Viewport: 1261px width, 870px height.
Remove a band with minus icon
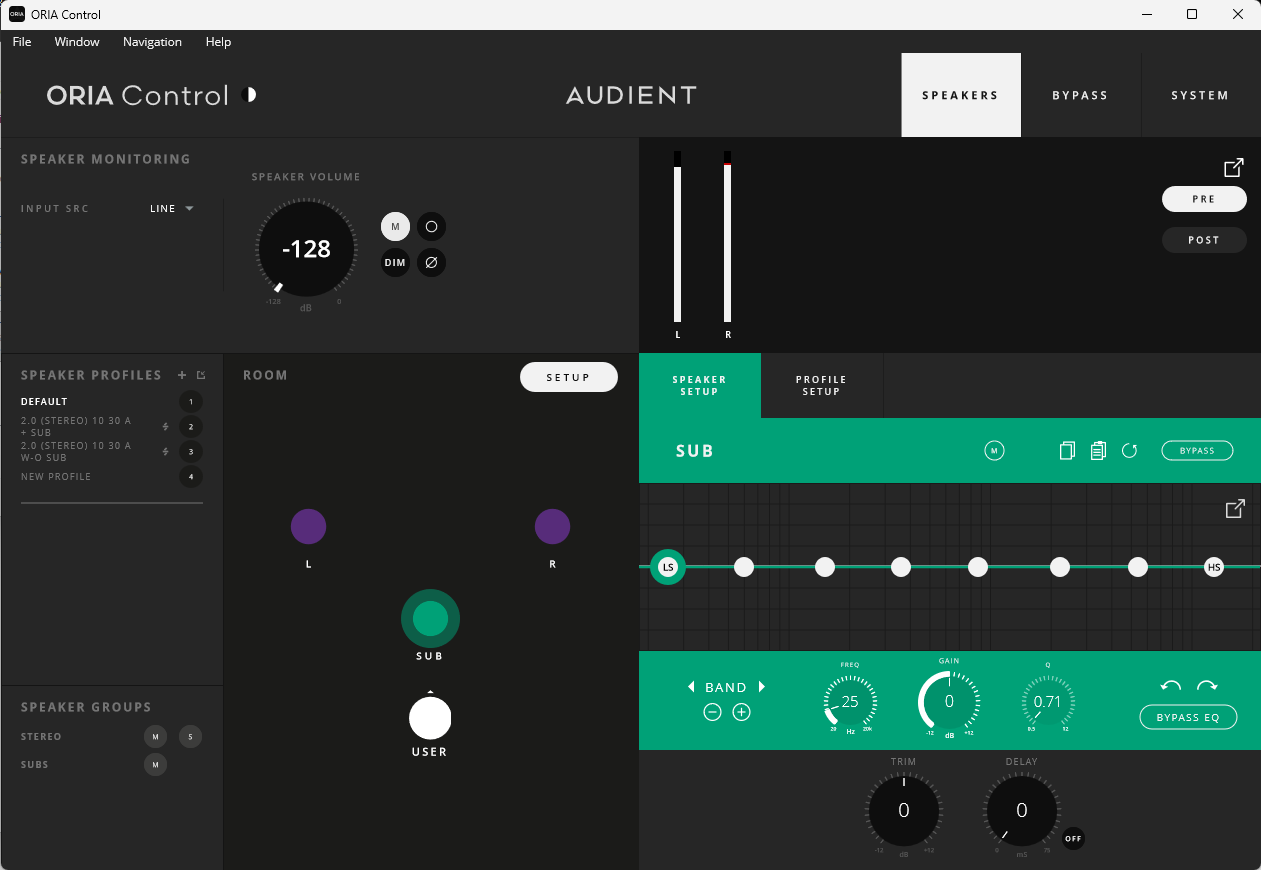click(712, 712)
